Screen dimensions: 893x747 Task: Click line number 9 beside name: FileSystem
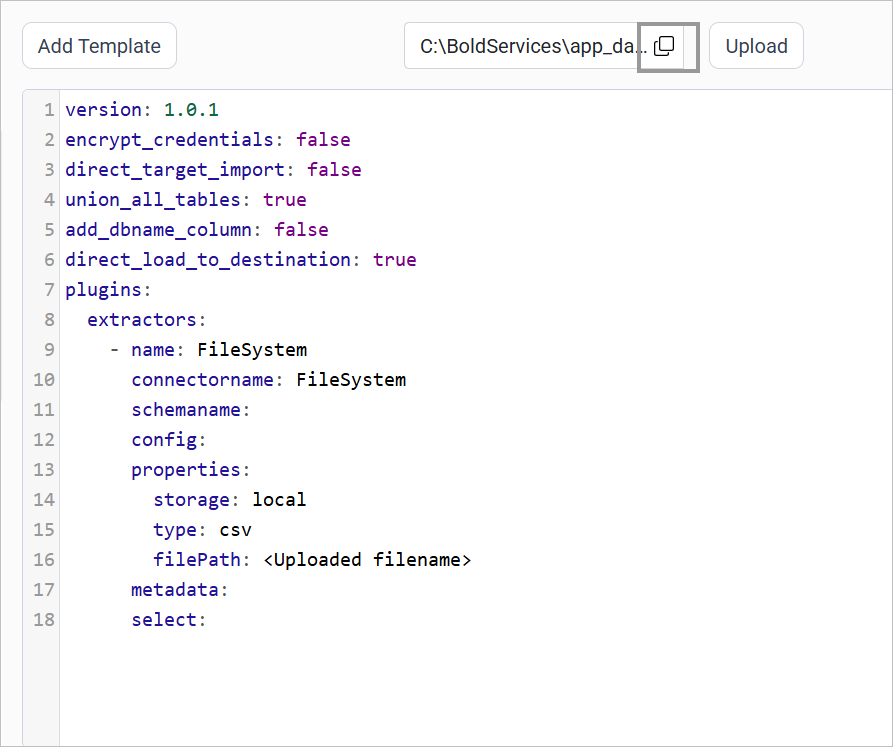pyautogui.click(x=48, y=349)
